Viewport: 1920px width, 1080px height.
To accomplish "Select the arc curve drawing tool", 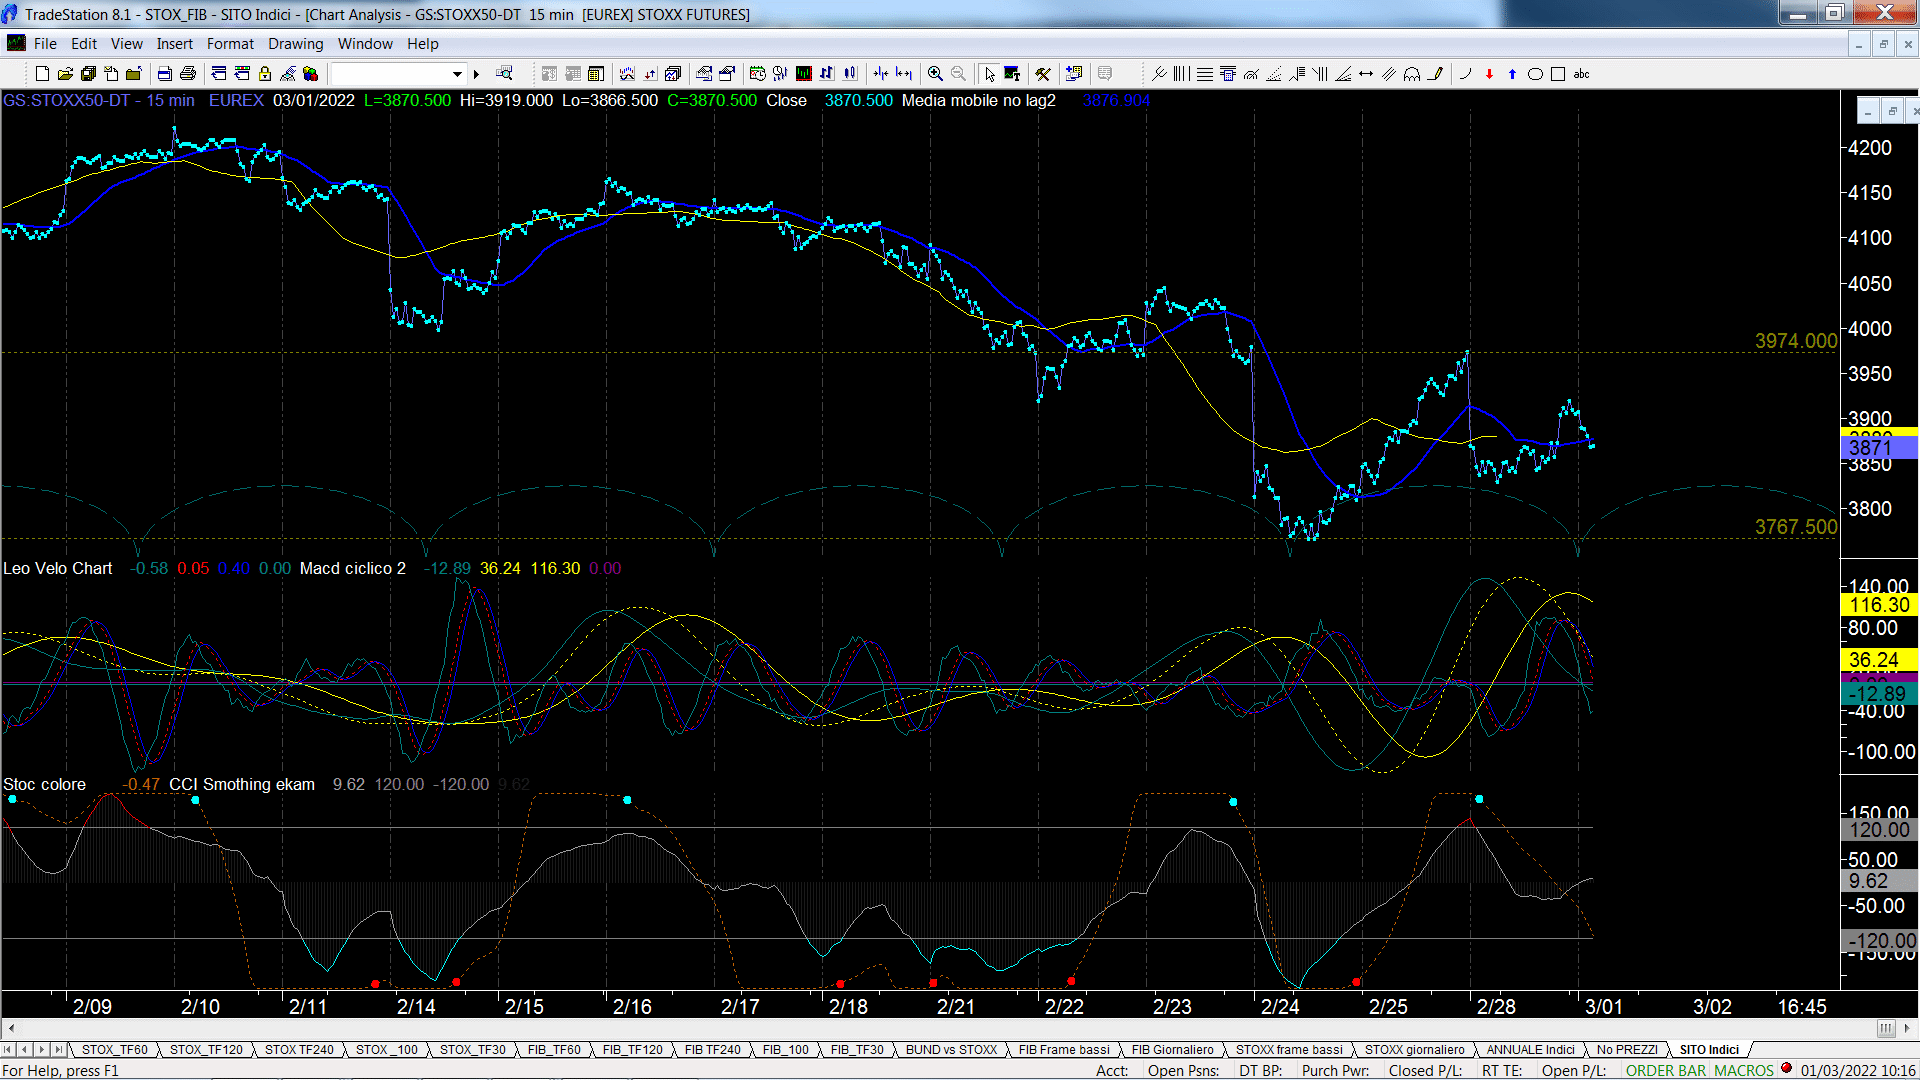I will click(1466, 74).
